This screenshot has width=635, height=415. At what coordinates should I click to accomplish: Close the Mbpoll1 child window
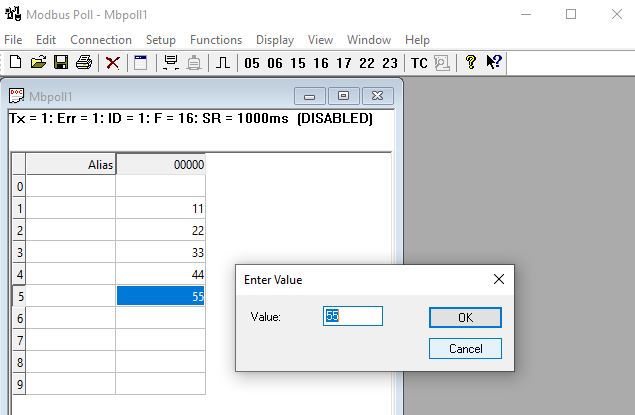pos(377,96)
